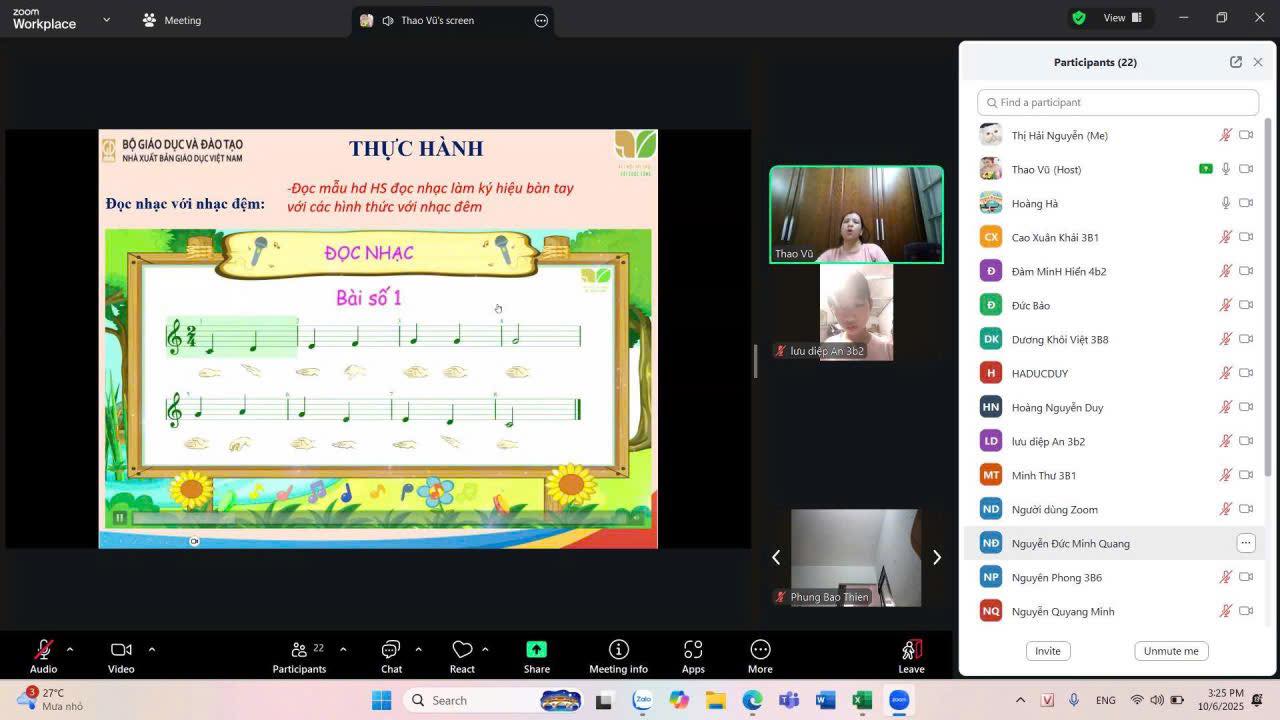Click the Unmute me button

pos(1171,651)
